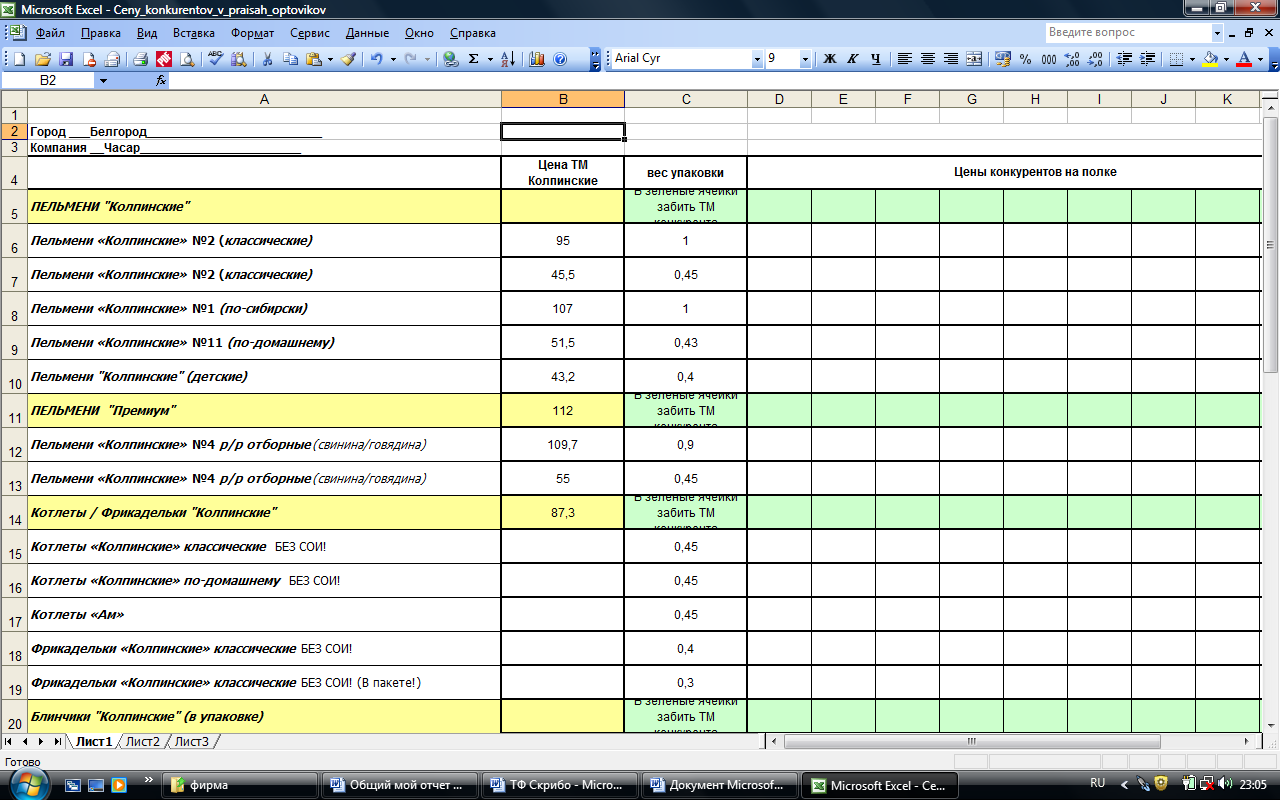Screen dimensions: 1280x800
Task: Click the RU language indicator
Action: (x=1097, y=783)
